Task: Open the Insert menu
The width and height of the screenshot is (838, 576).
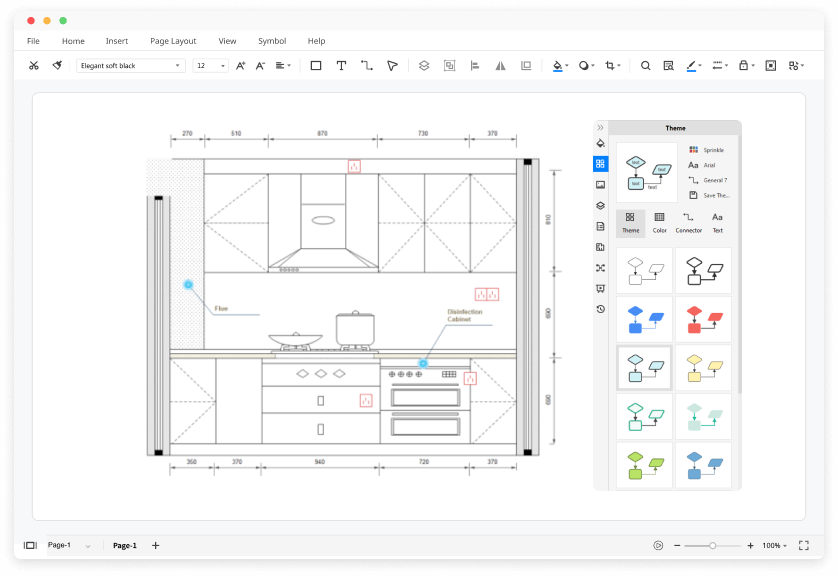Action: click(x=117, y=41)
